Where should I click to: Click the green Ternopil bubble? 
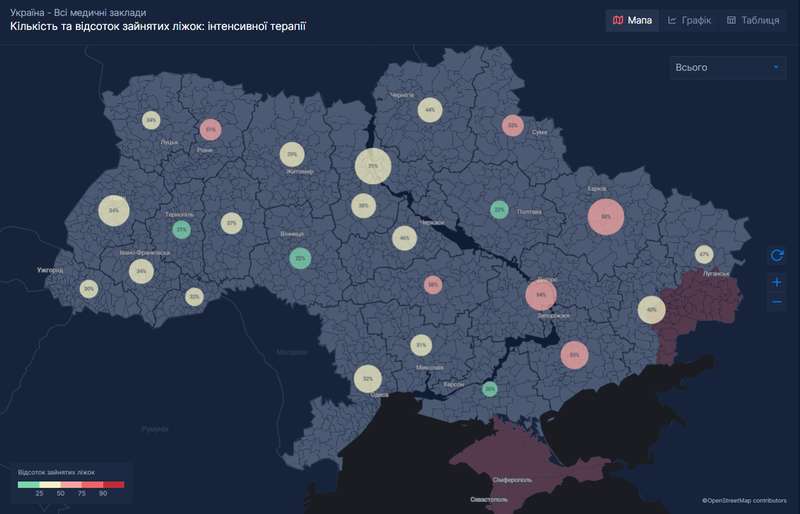click(x=181, y=230)
